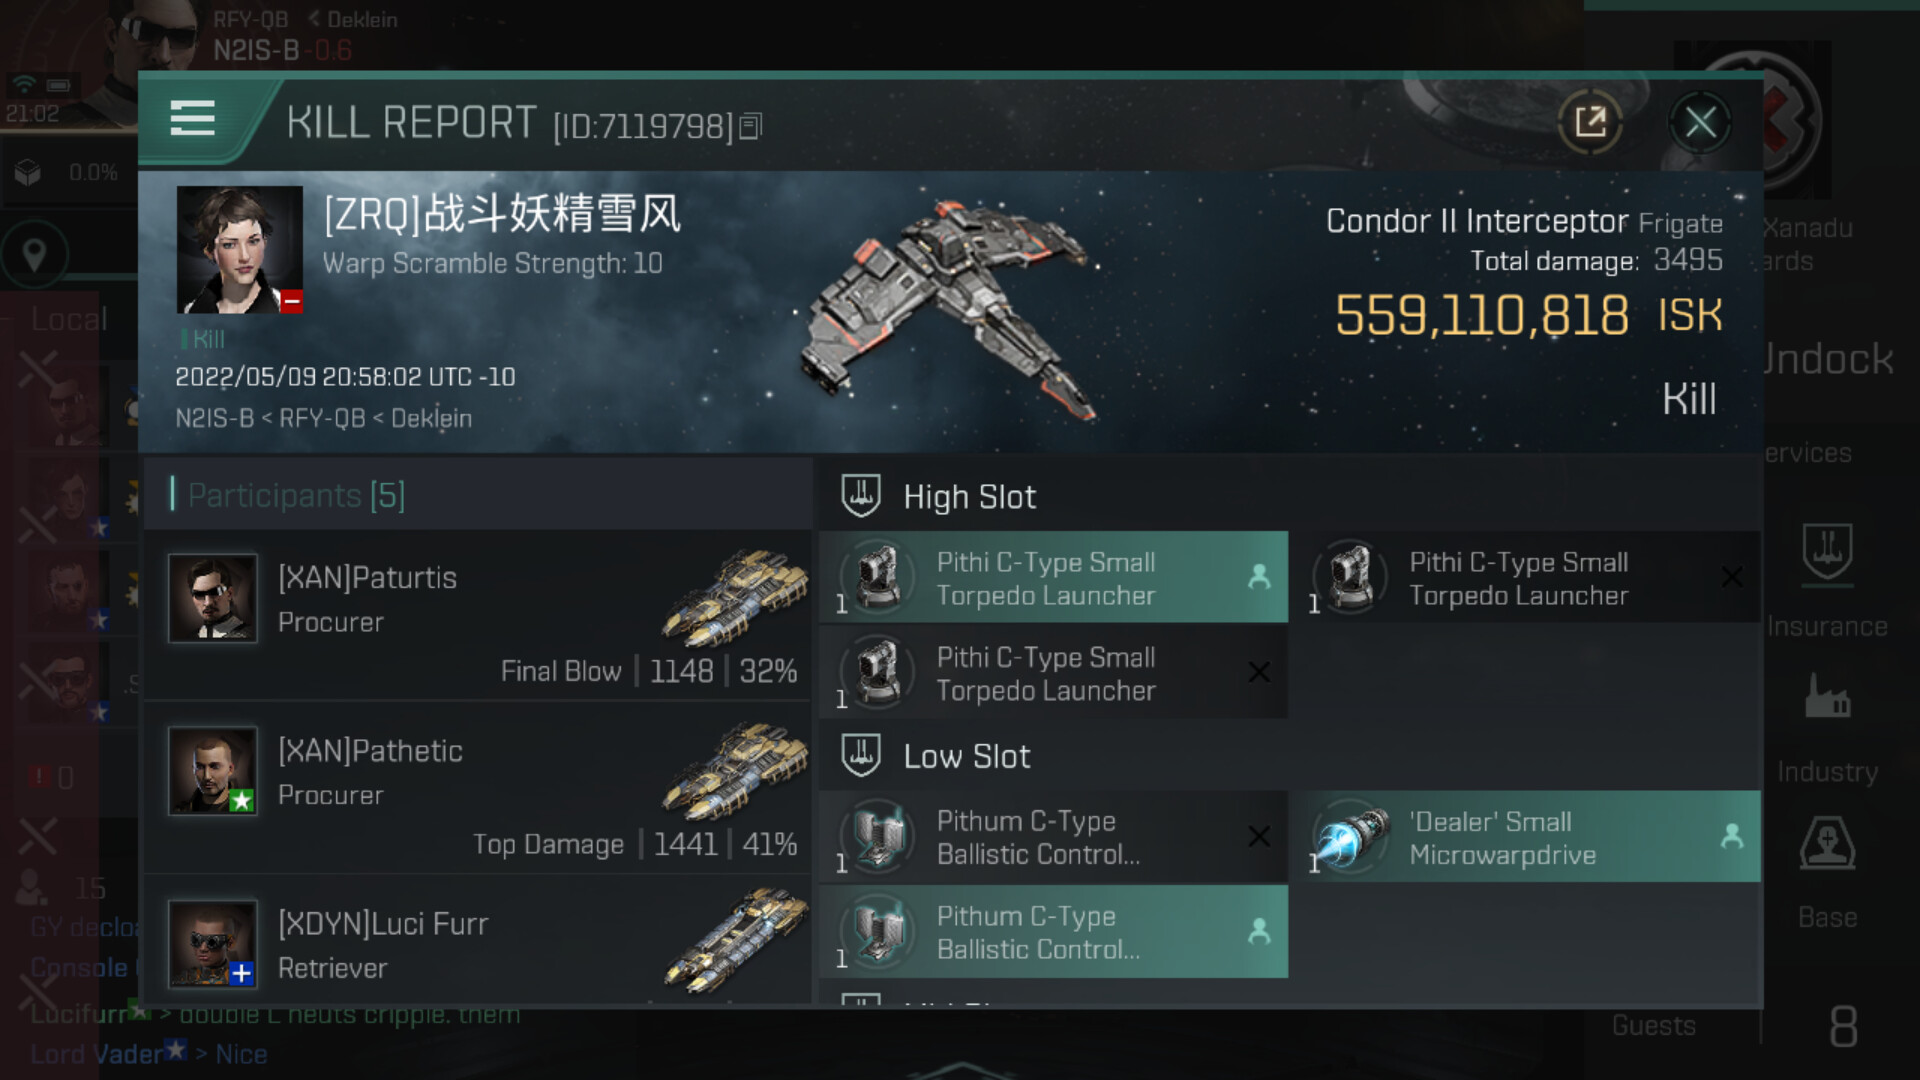Select the 'Dealer' Small Microwarpdrive module
The width and height of the screenshot is (1920, 1080).
click(1526, 837)
